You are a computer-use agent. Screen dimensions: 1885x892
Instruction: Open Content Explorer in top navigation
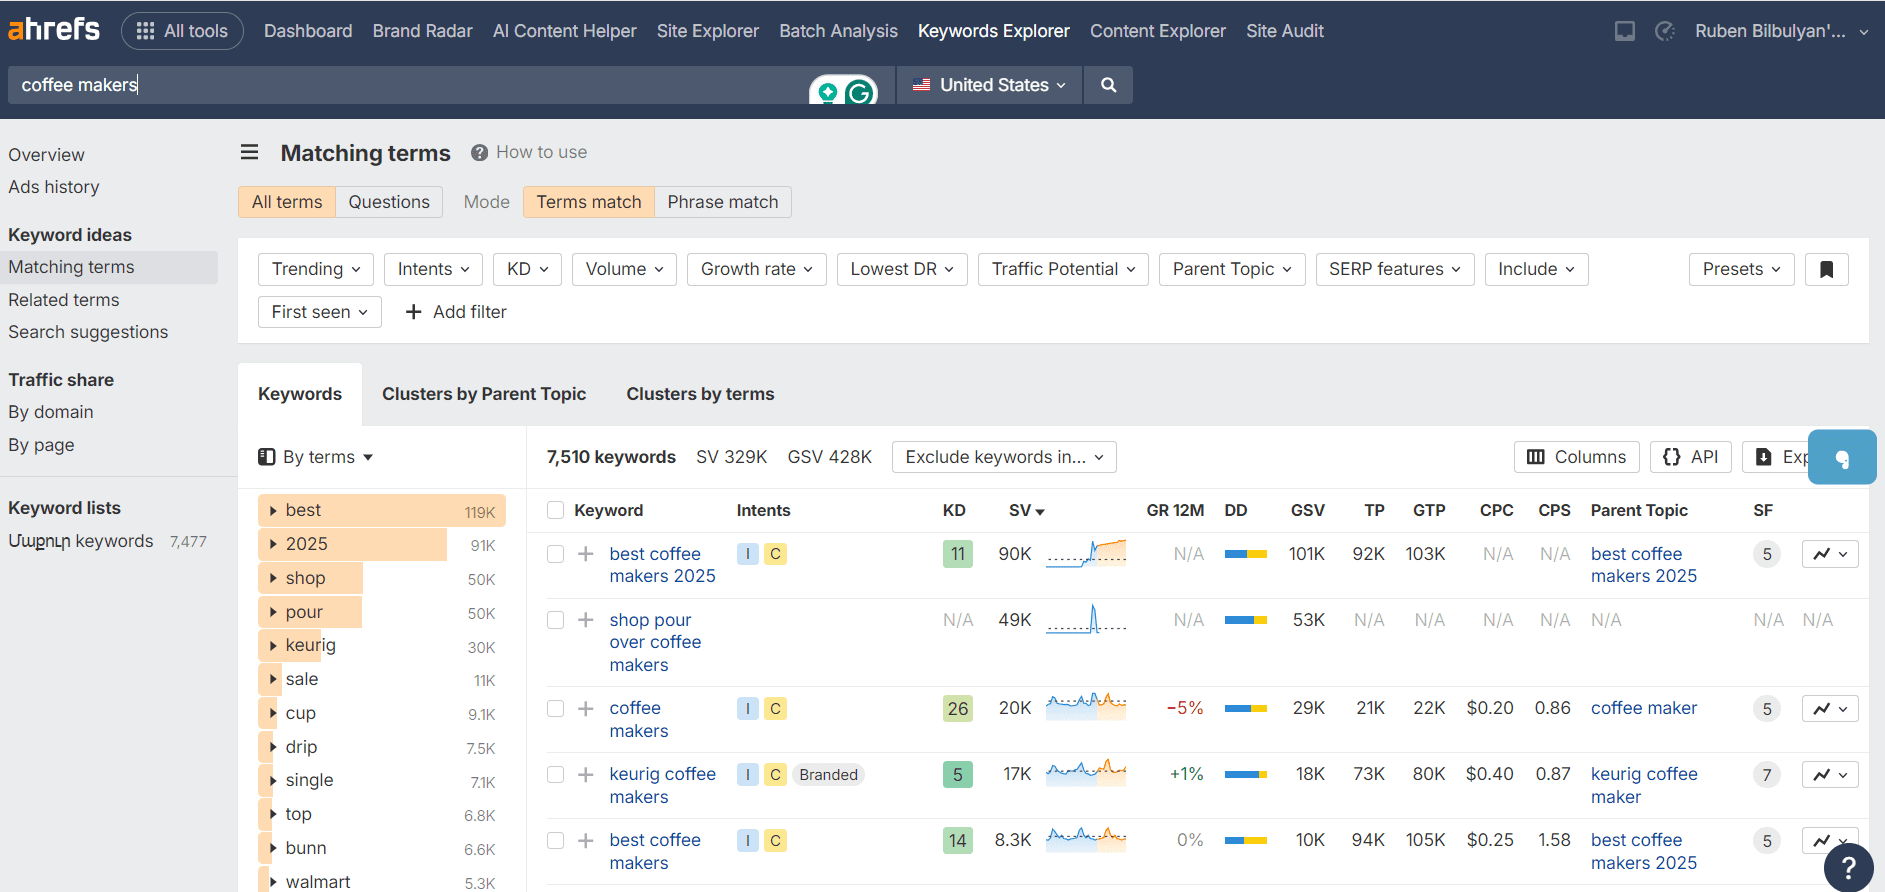click(1158, 31)
